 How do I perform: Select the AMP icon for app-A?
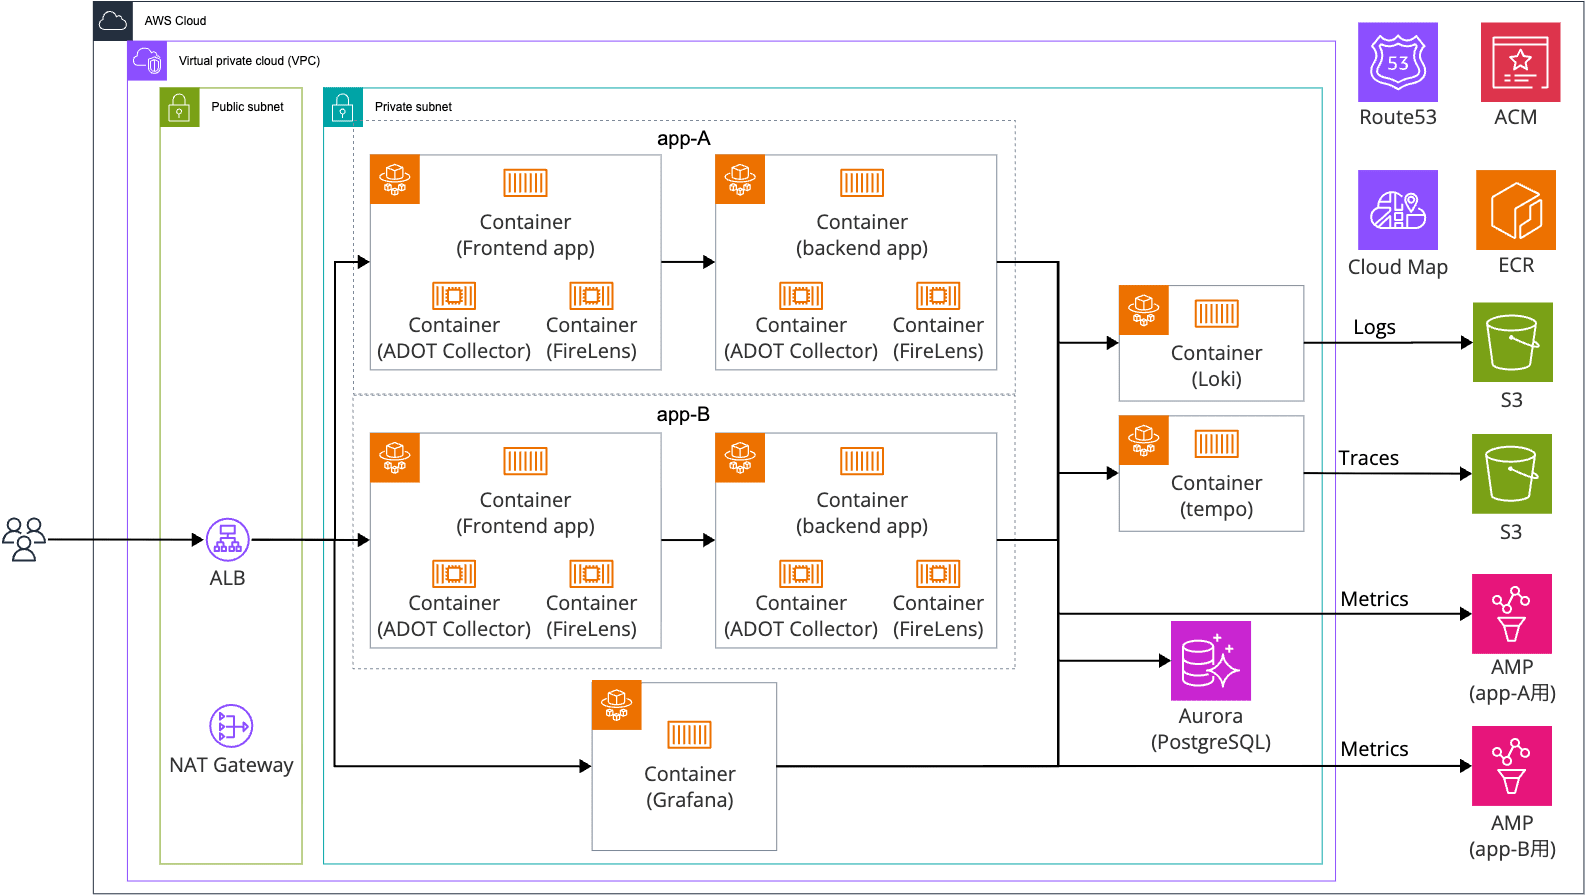click(x=1511, y=614)
